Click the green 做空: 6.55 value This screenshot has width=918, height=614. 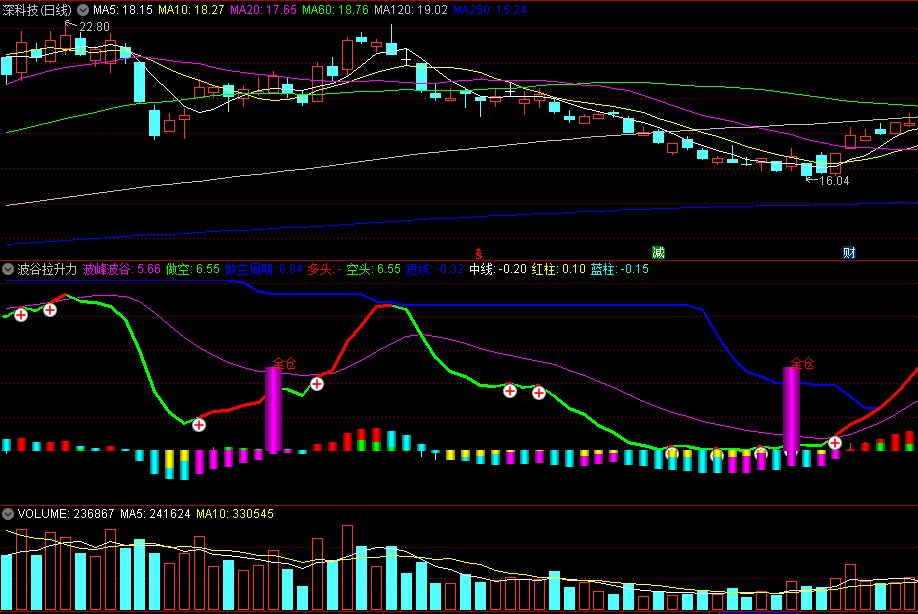tap(193, 269)
